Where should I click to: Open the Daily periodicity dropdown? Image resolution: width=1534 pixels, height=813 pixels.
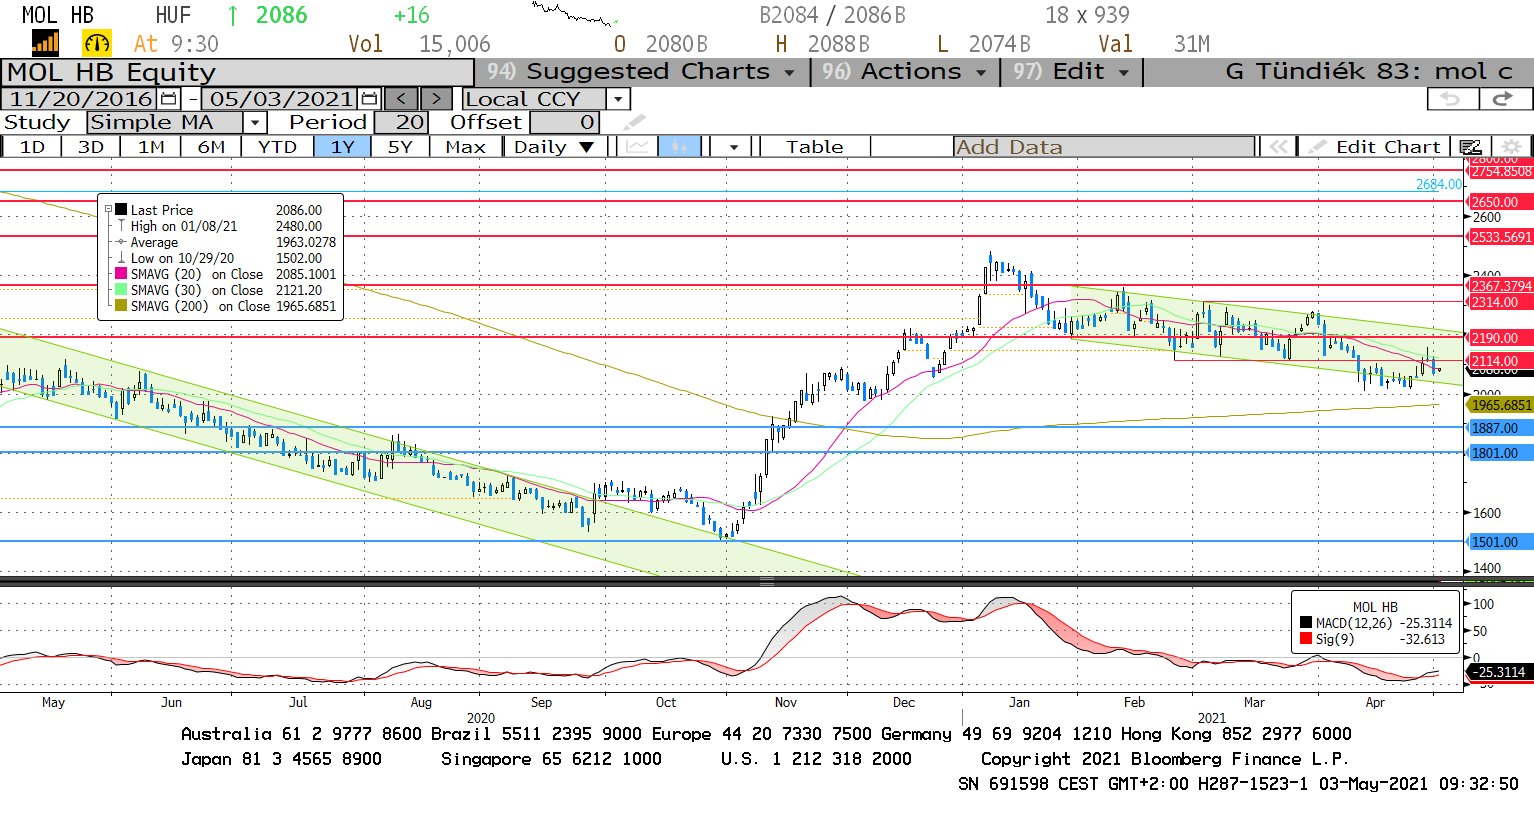point(554,147)
